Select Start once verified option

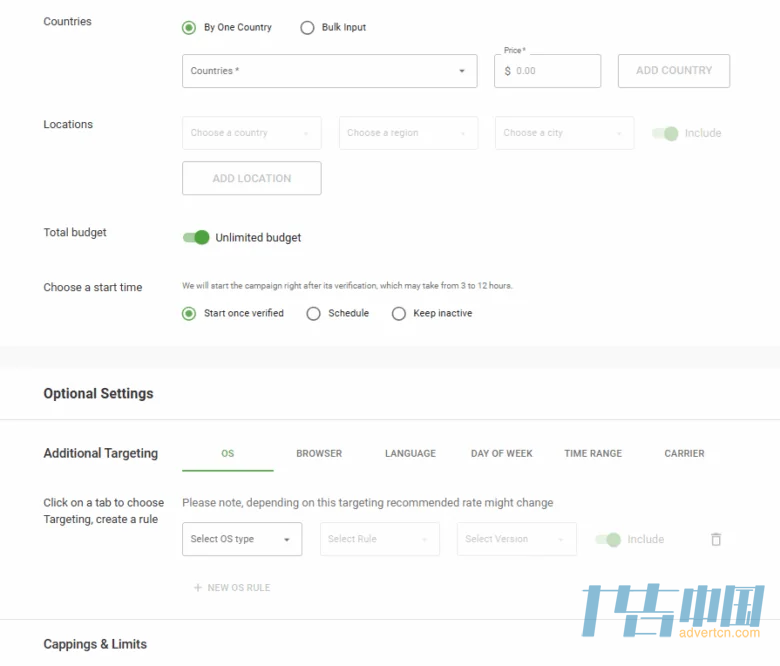(189, 314)
